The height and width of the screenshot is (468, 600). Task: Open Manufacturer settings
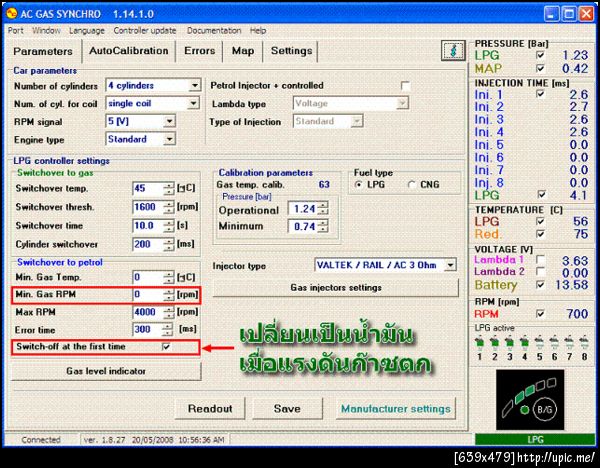pos(396,409)
